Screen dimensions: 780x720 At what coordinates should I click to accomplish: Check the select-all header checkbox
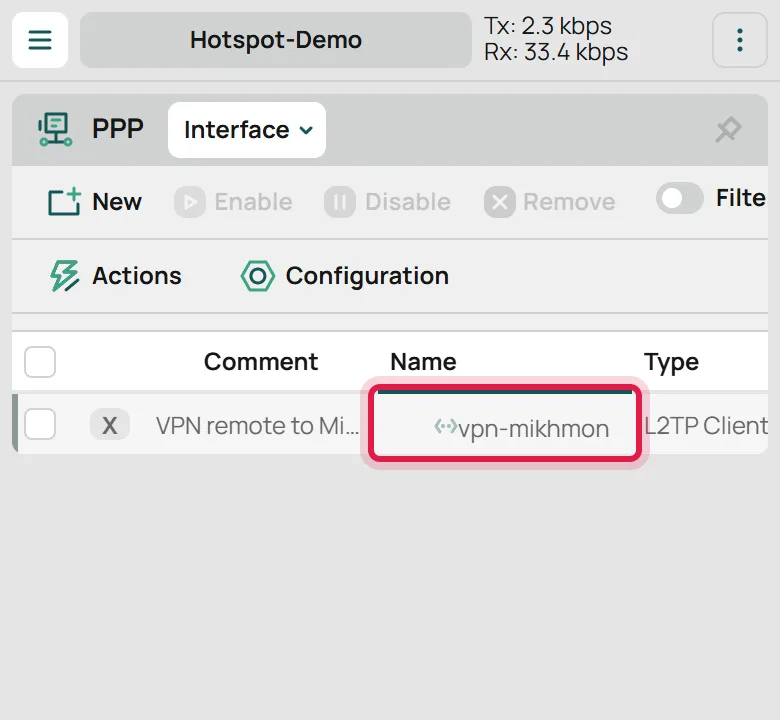40,362
